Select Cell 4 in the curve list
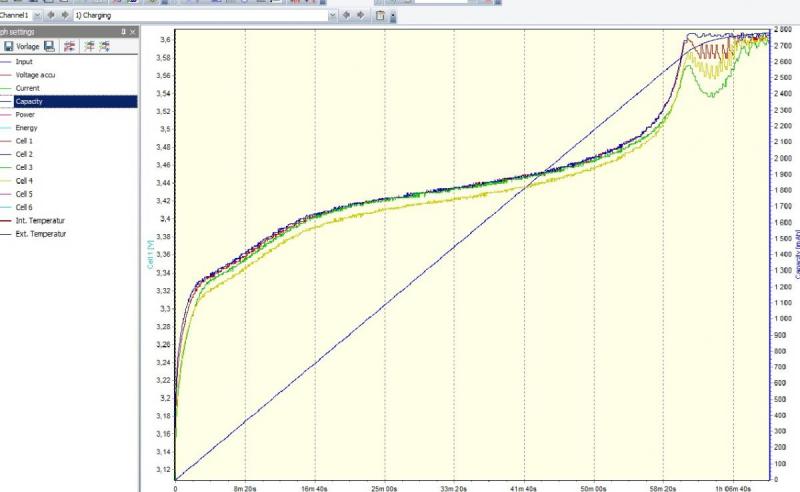The image size is (800, 492). (x=25, y=180)
